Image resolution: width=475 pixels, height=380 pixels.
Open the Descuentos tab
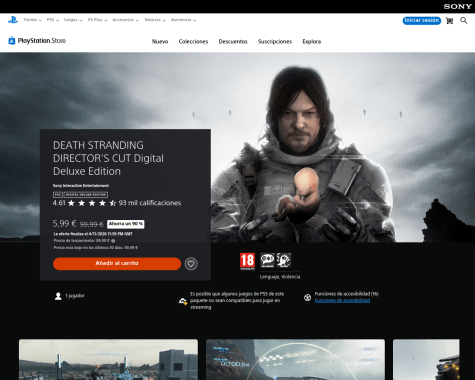pyautogui.click(x=233, y=42)
